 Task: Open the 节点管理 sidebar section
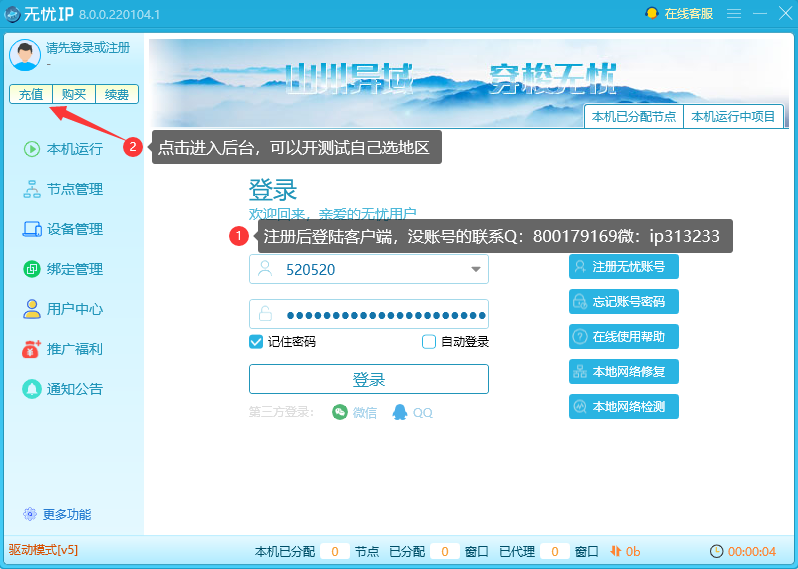click(63, 189)
